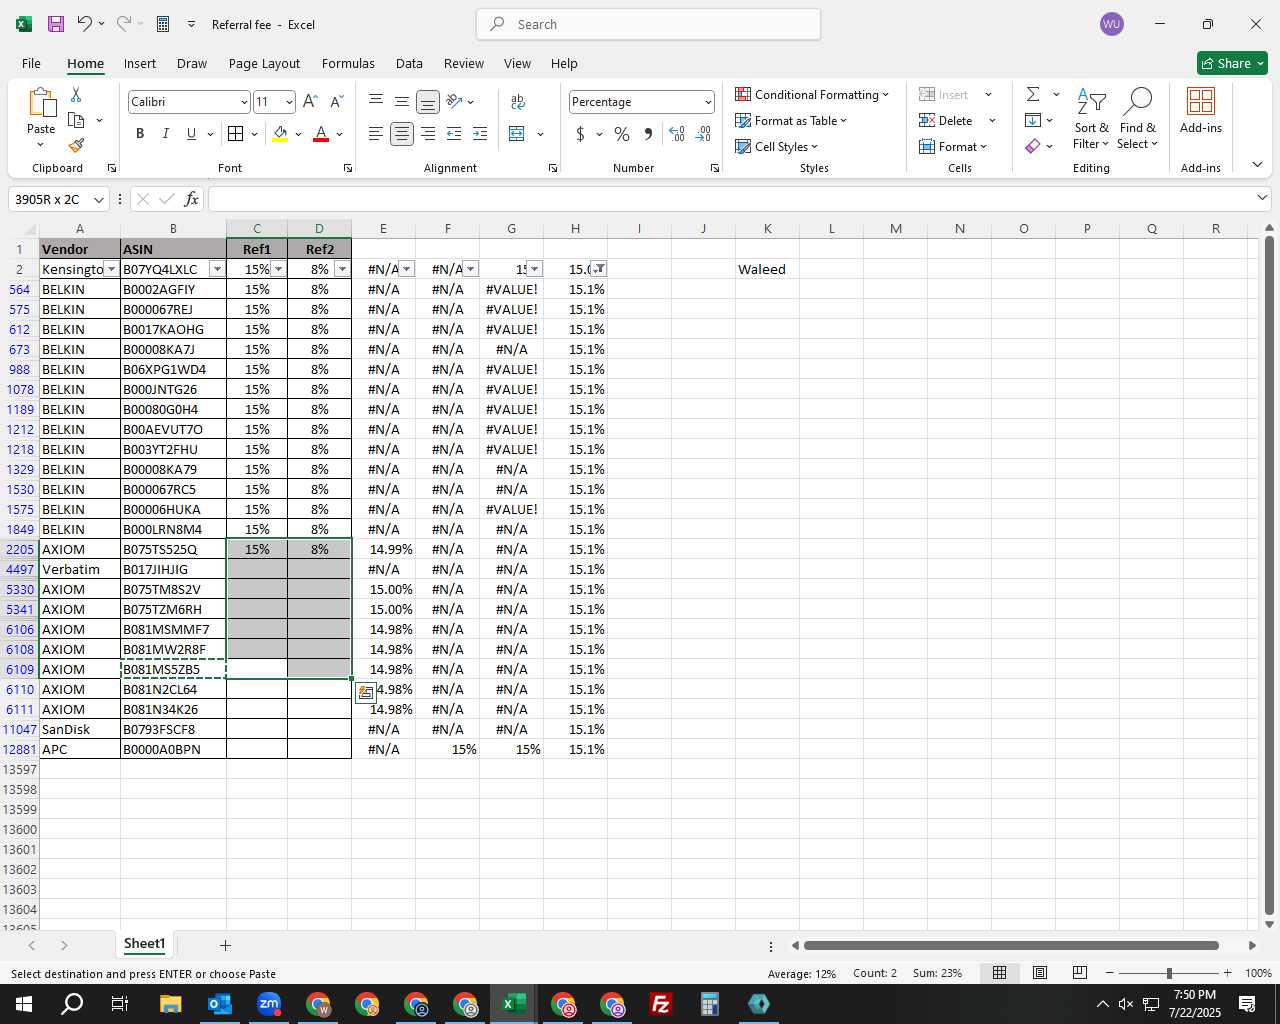Open the font size dropdown
The image size is (1280, 1024).
point(289,102)
